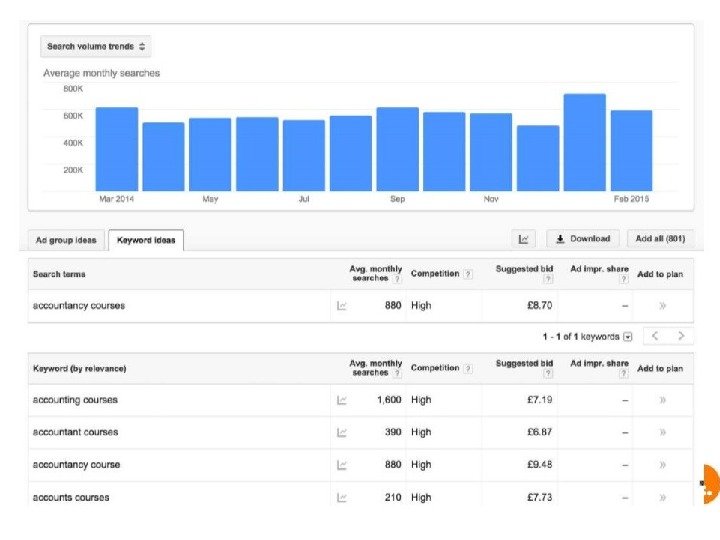Click the 1,600 monthly searches value
The width and height of the screenshot is (720, 540).
tap(389, 400)
